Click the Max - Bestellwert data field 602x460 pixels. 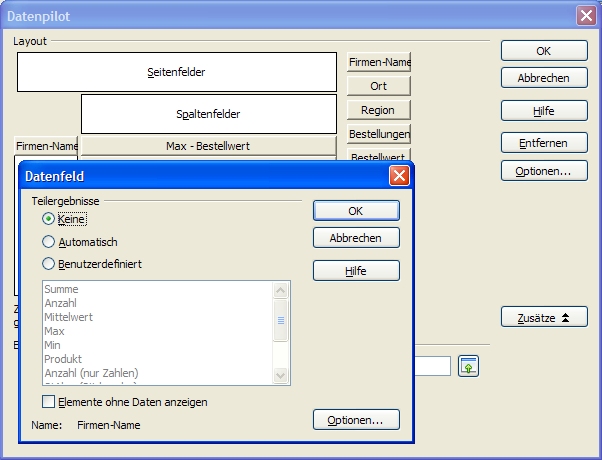[x=208, y=146]
